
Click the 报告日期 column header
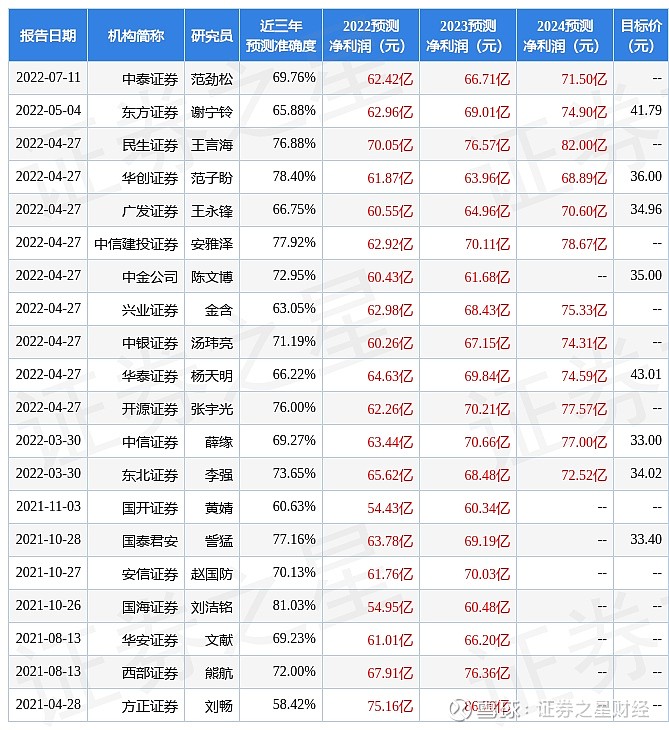48,35
